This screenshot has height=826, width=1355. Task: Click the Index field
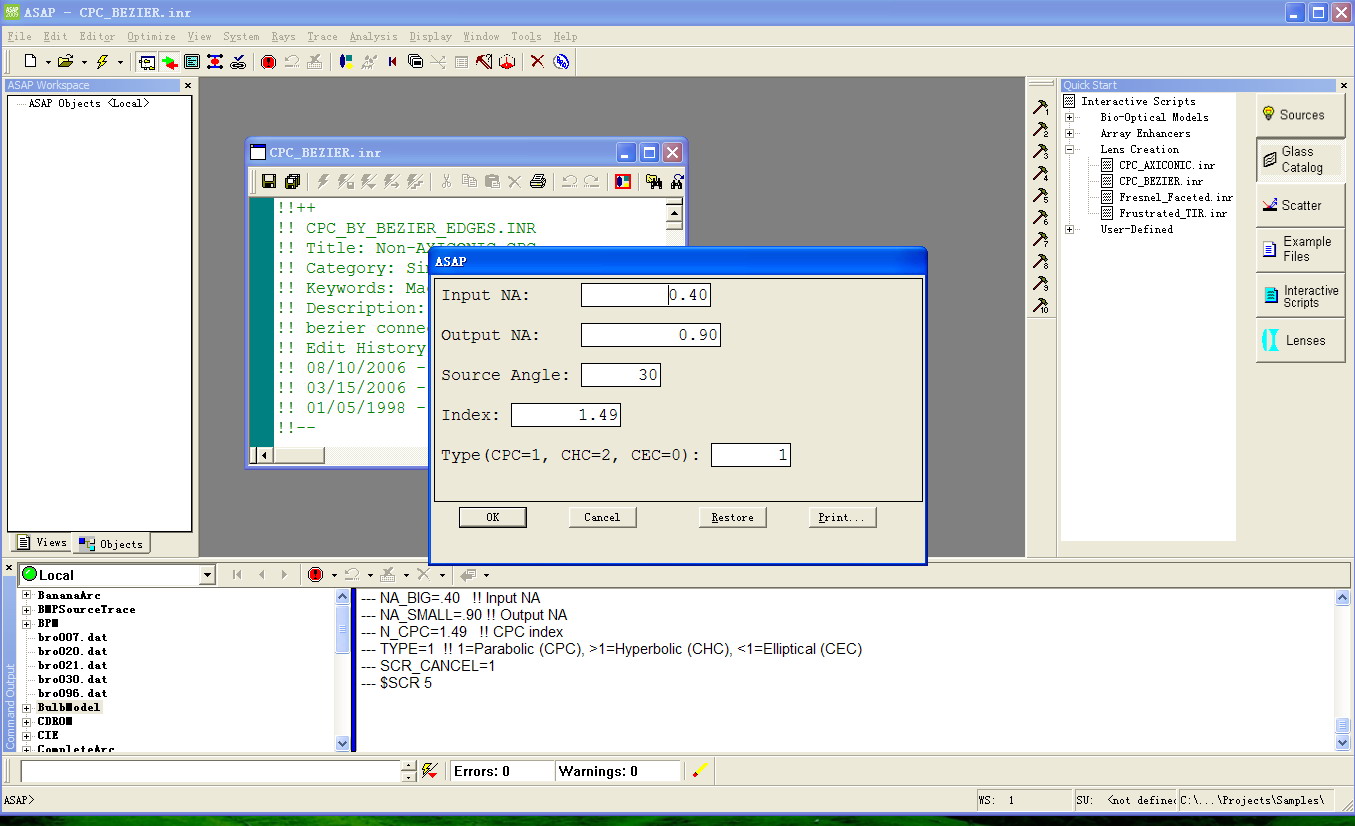(x=565, y=415)
